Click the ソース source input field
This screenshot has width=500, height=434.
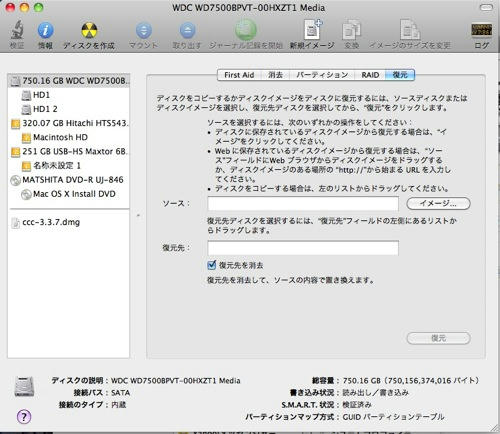click(303, 203)
